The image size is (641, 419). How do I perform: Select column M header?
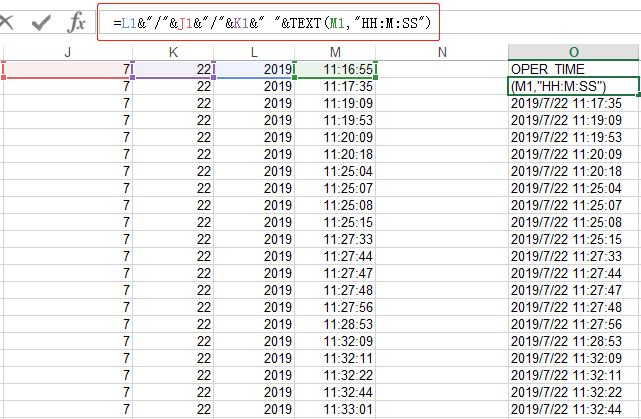click(x=335, y=52)
